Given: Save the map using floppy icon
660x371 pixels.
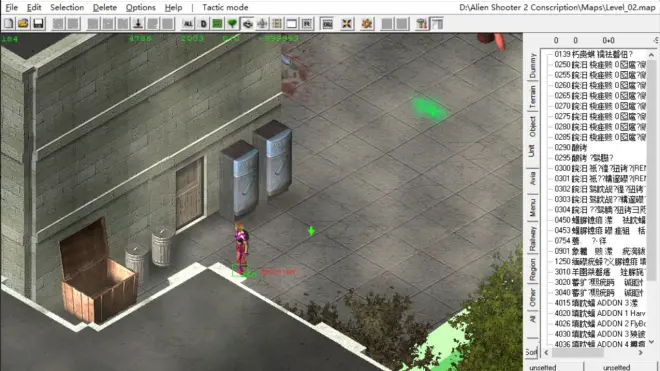Looking at the screenshot, I should pyautogui.click(x=38, y=24).
